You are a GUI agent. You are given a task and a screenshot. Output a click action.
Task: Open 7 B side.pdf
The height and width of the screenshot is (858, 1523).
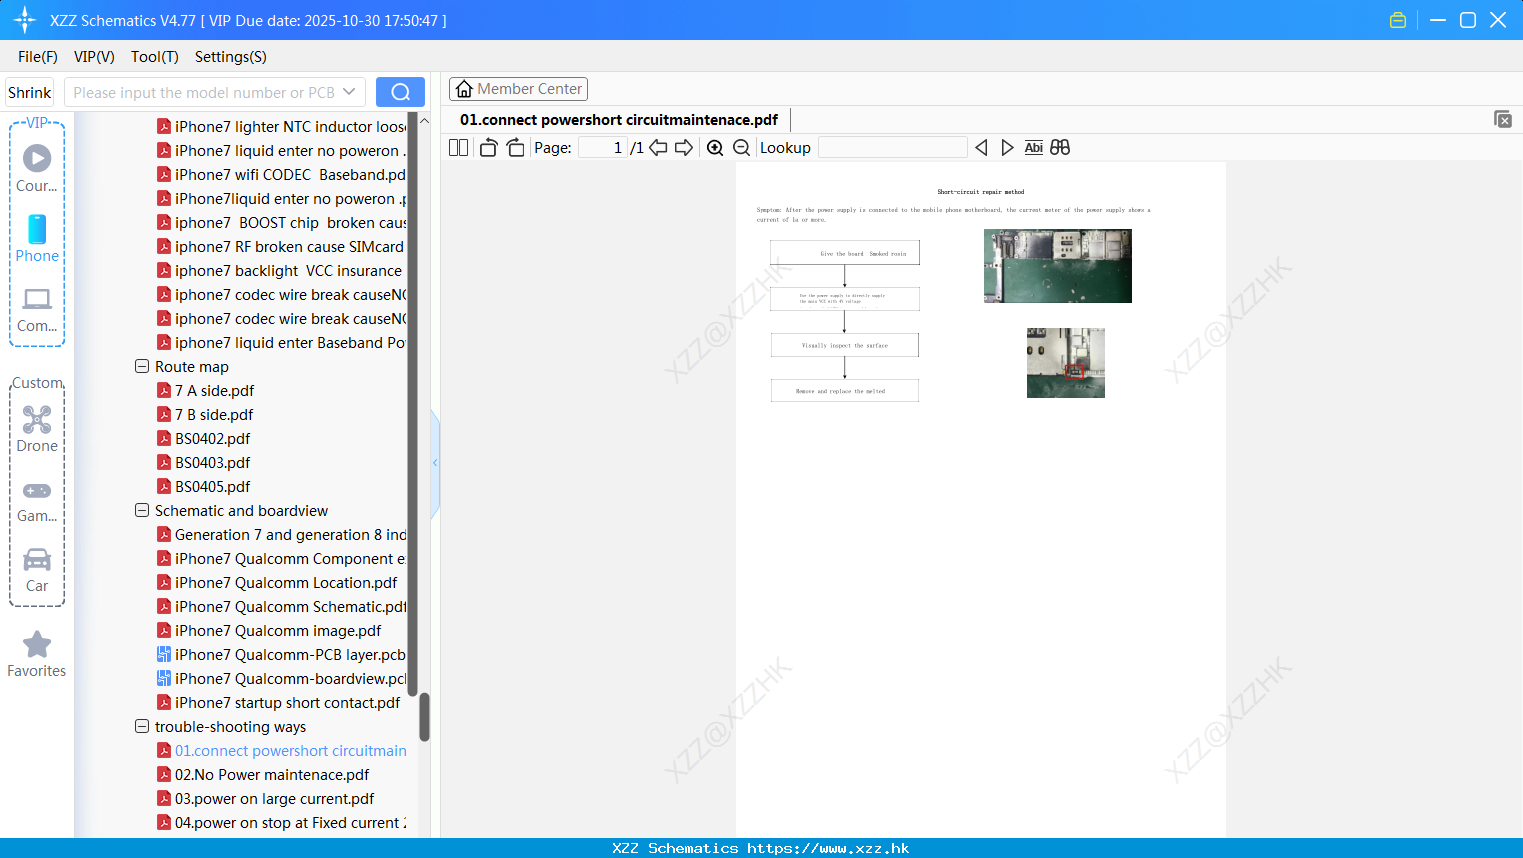pos(206,415)
